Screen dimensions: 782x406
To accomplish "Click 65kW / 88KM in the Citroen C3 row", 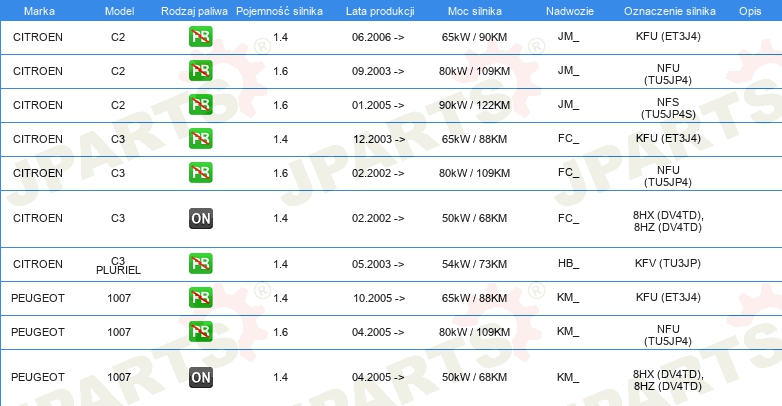I will [x=474, y=139].
